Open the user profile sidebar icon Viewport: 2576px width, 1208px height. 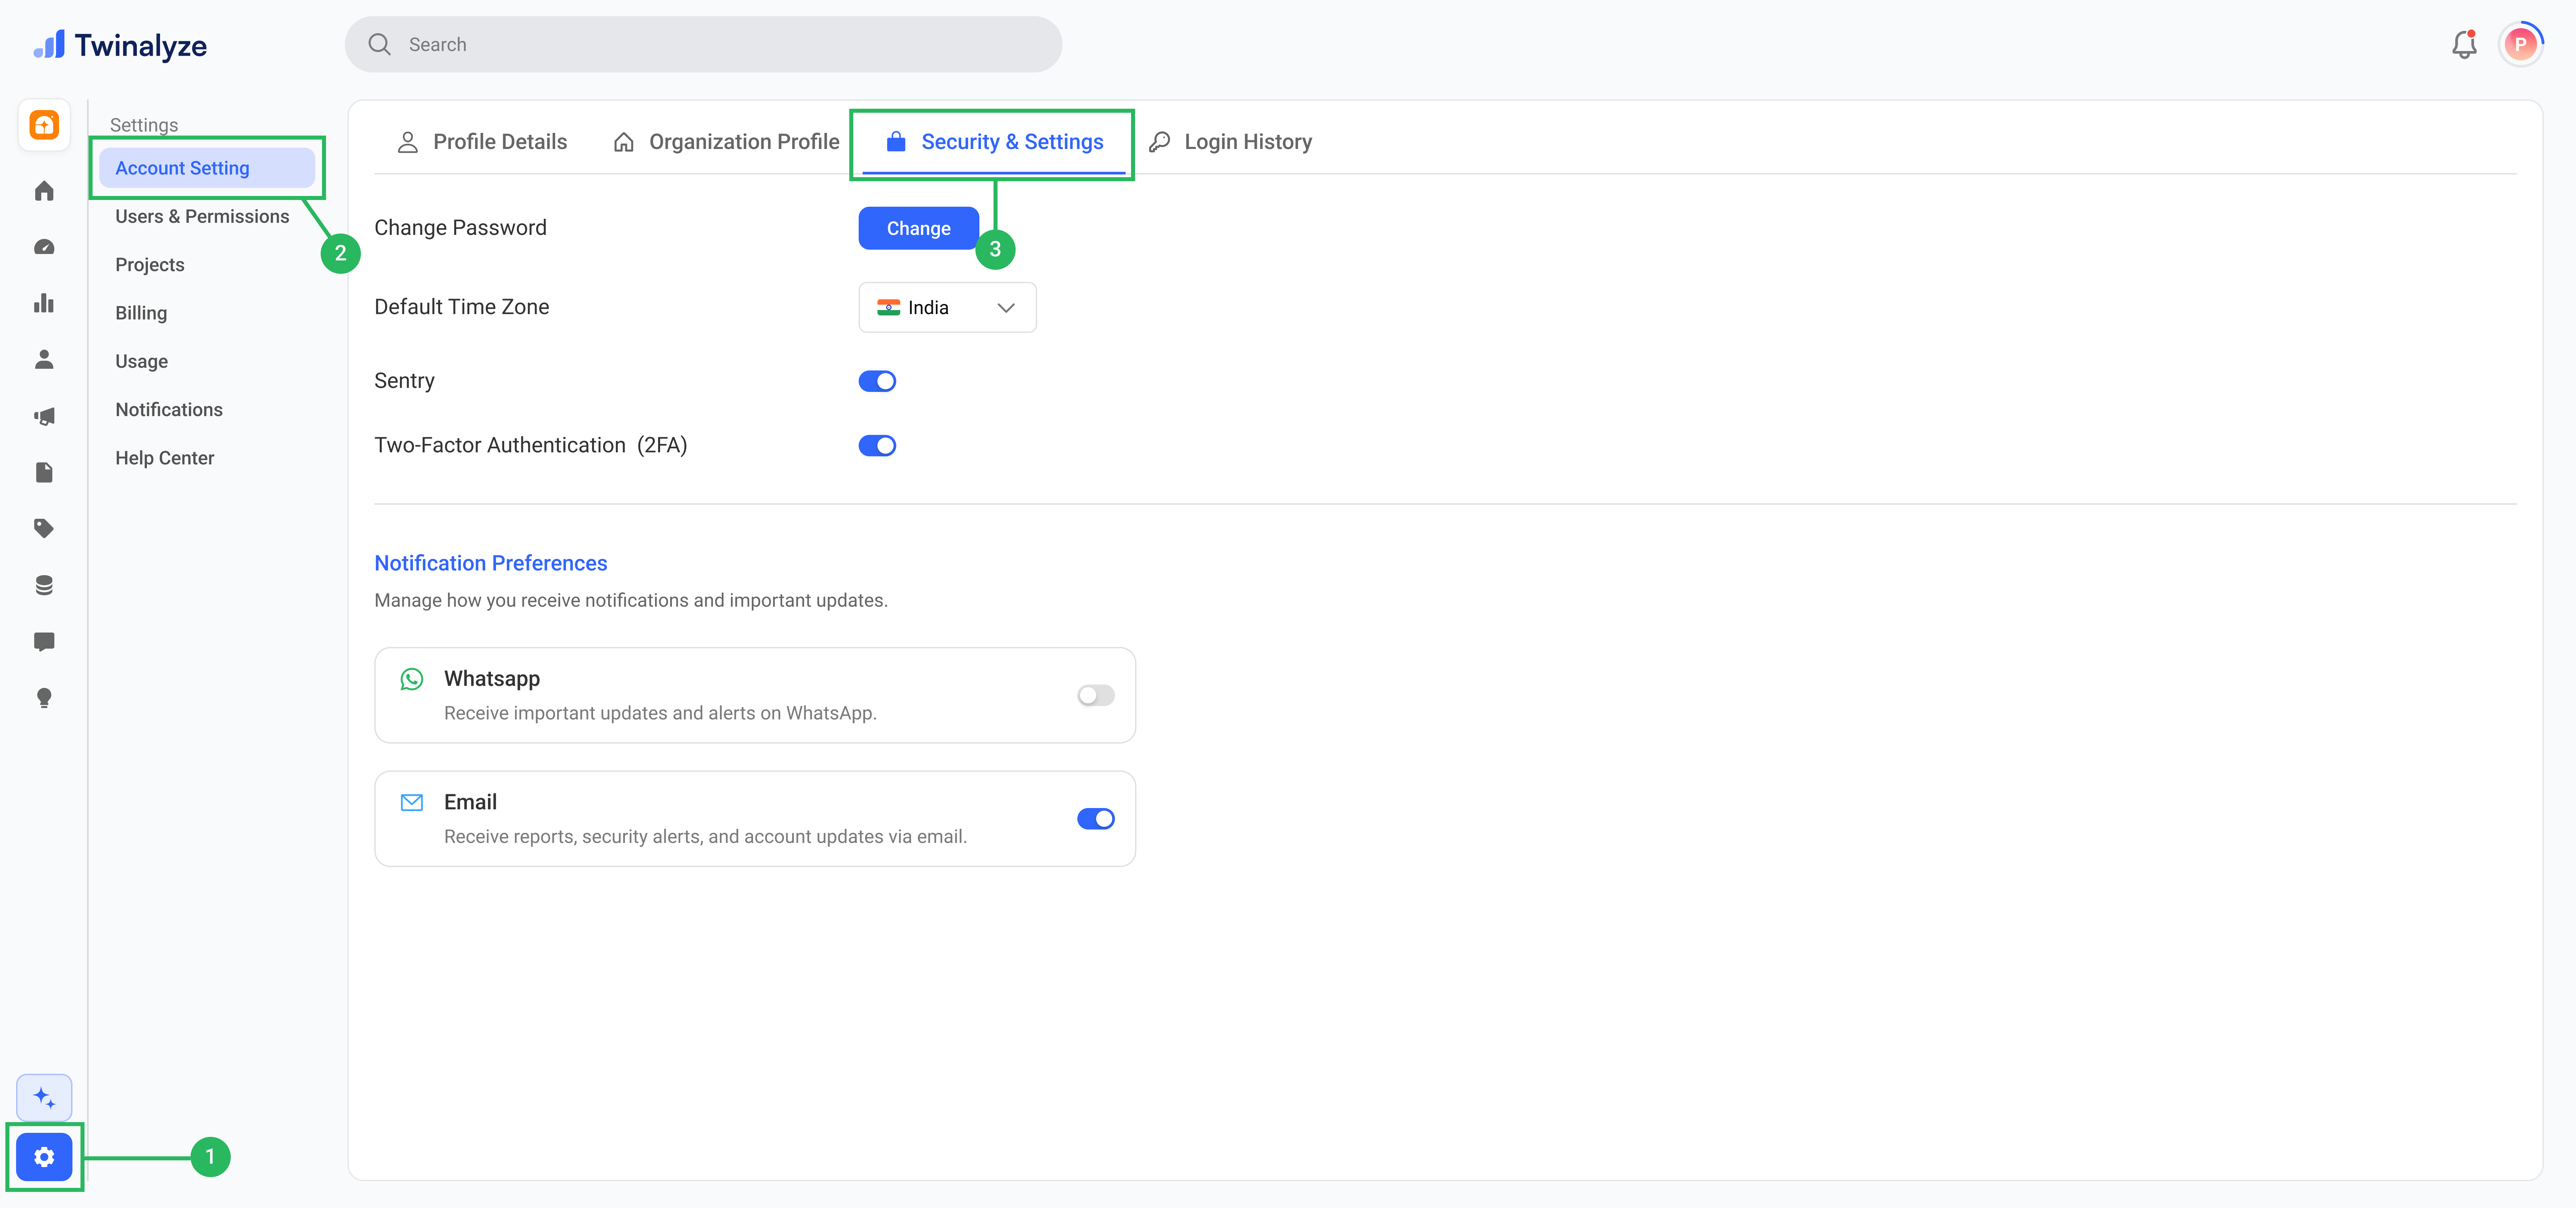[x=44, y=360]
